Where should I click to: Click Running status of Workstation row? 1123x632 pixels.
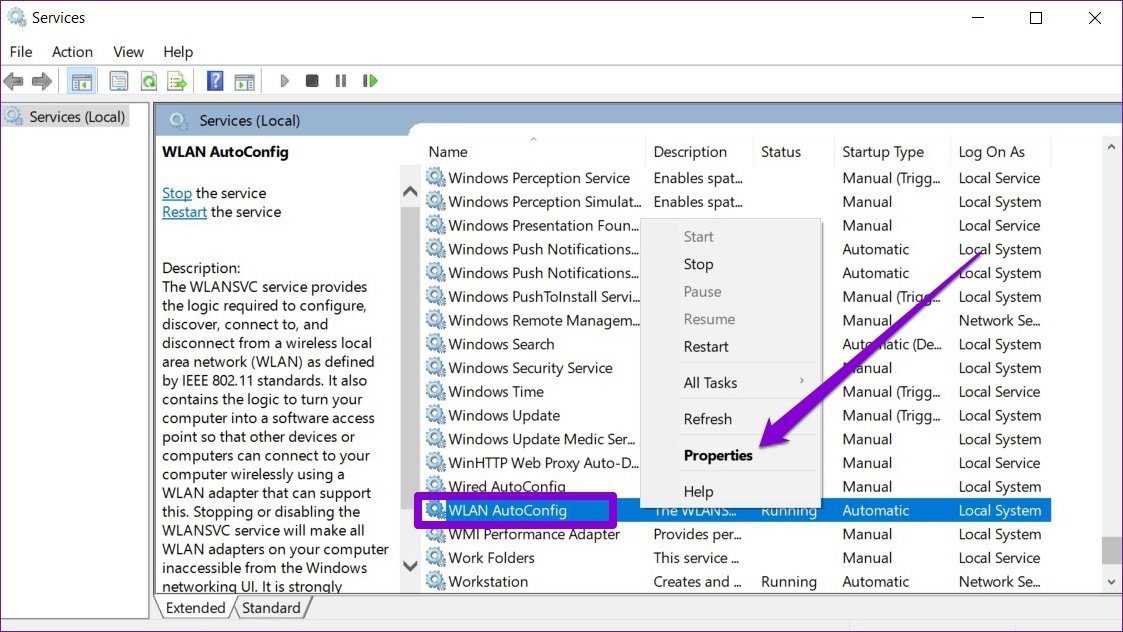[x=789, y=581]
